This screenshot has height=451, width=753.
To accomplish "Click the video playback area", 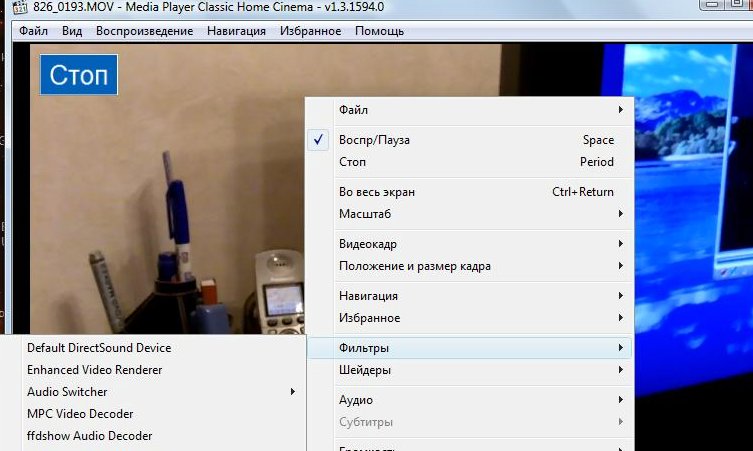I will [168, 187].
